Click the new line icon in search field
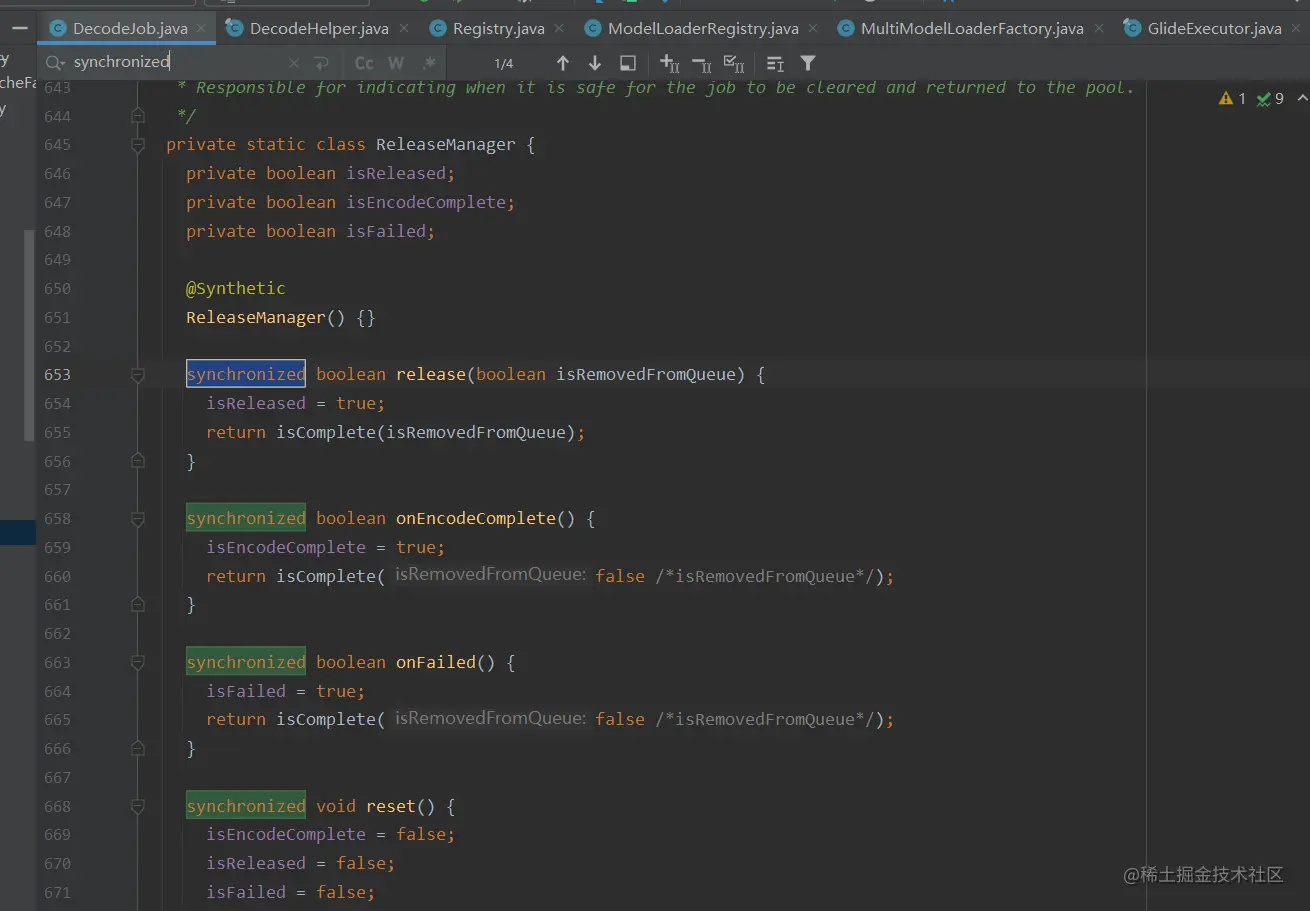1310x911 pixels. pos(321,63)
